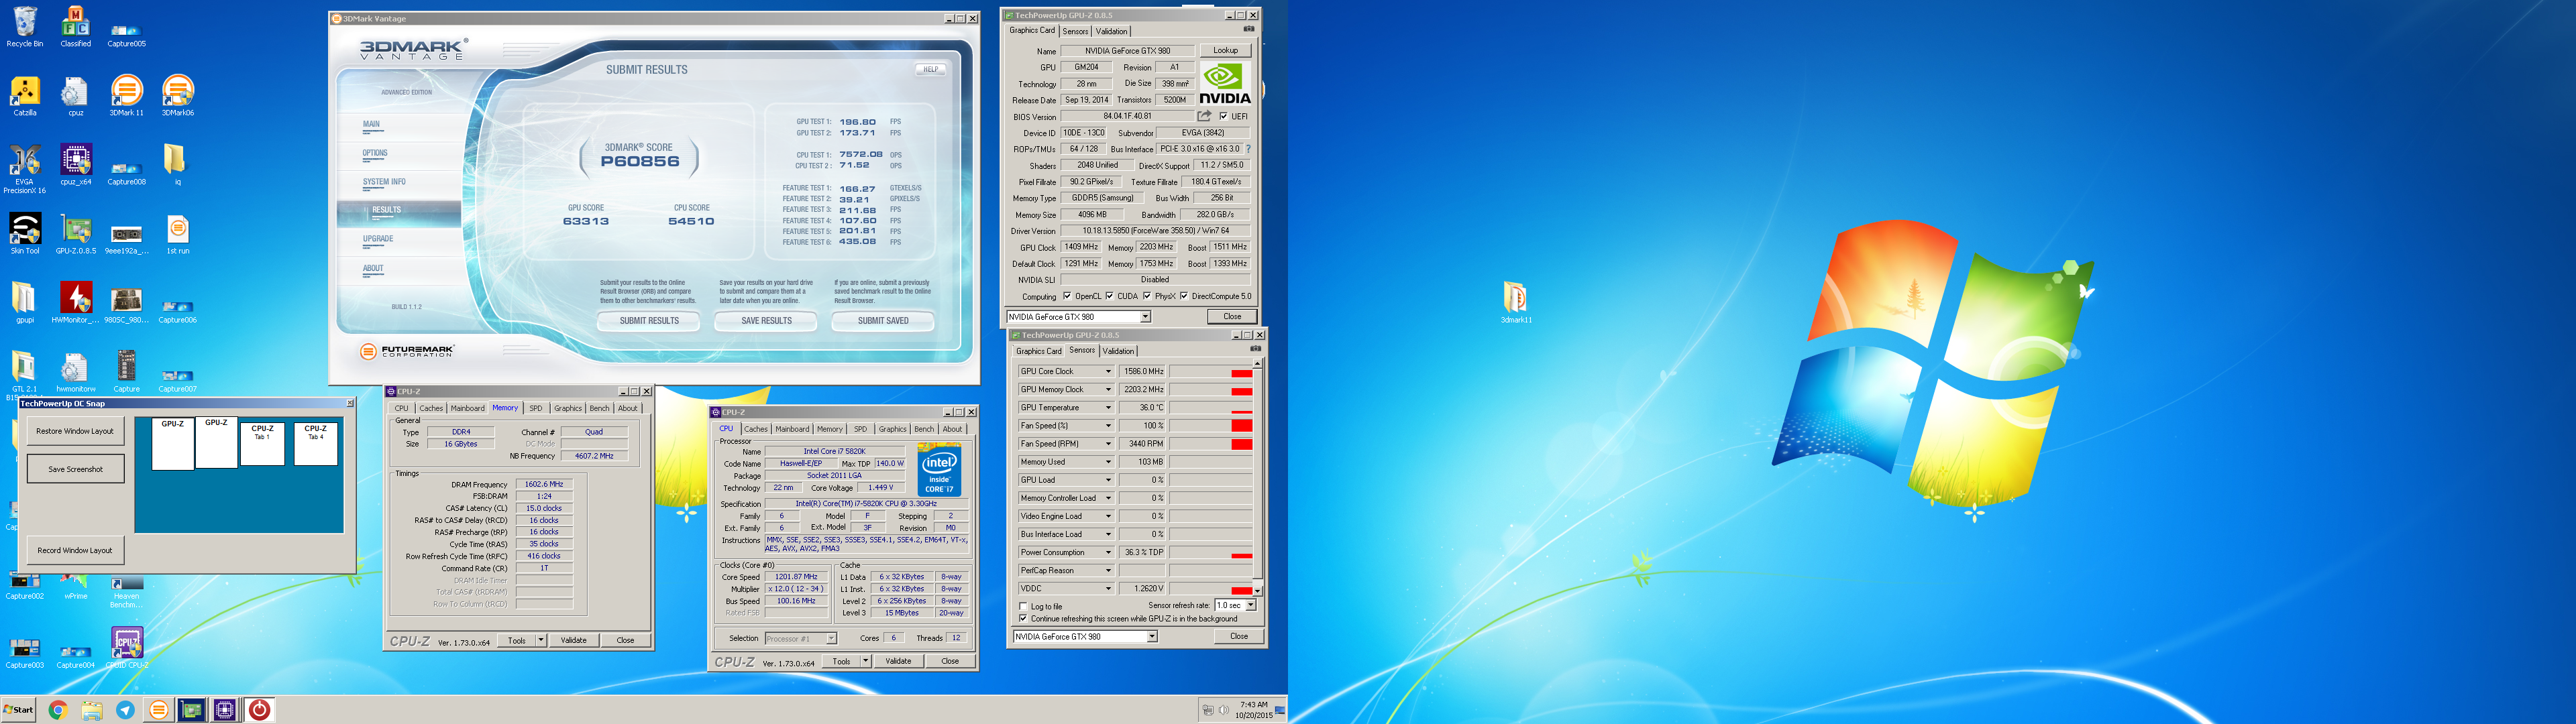Screen dimensions: 2576x724
Task: Click the Submit Saved button
Action: click(x=883, y=321)
